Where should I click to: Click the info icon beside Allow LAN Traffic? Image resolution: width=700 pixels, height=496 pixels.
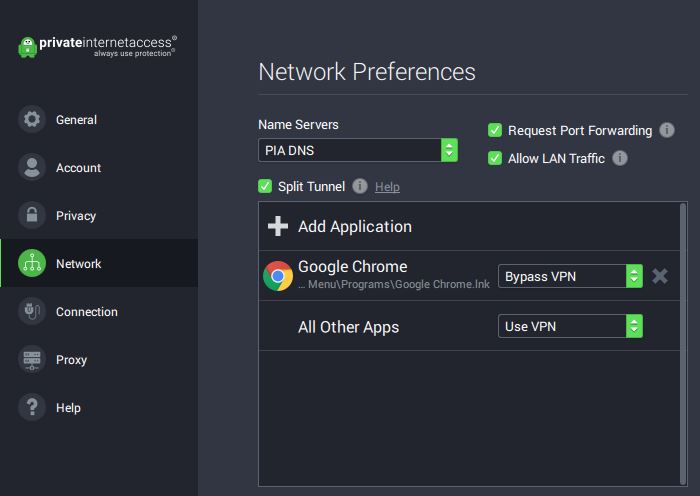[620, 158]
